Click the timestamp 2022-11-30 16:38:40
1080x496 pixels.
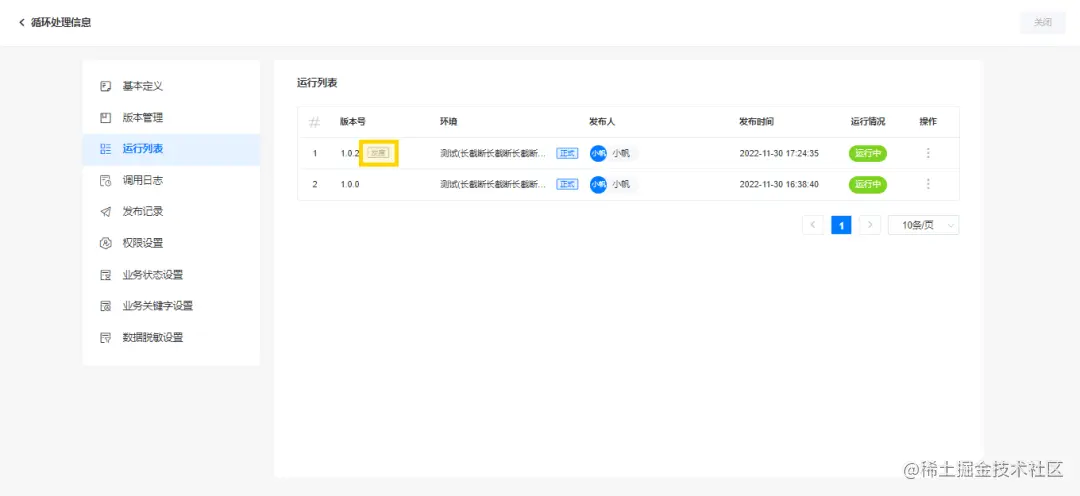(779, 185)
